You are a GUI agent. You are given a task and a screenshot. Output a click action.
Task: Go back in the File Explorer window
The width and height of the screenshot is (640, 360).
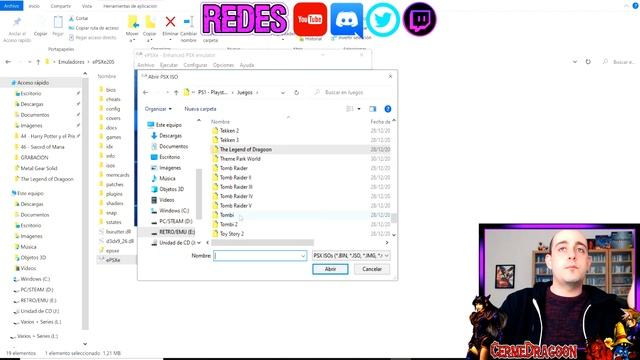[8, 62]
